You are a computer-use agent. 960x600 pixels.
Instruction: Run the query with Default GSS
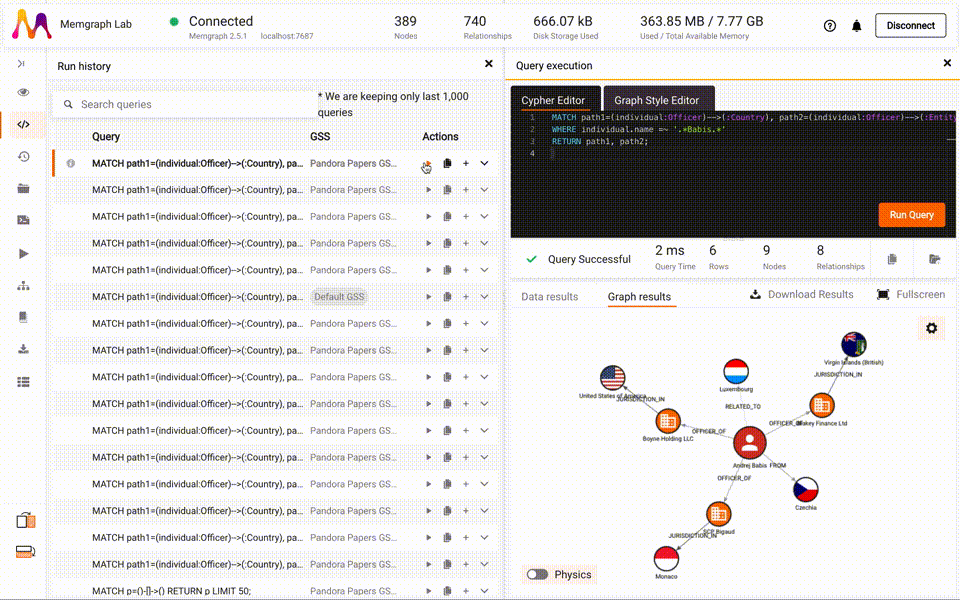coord(428,297)
